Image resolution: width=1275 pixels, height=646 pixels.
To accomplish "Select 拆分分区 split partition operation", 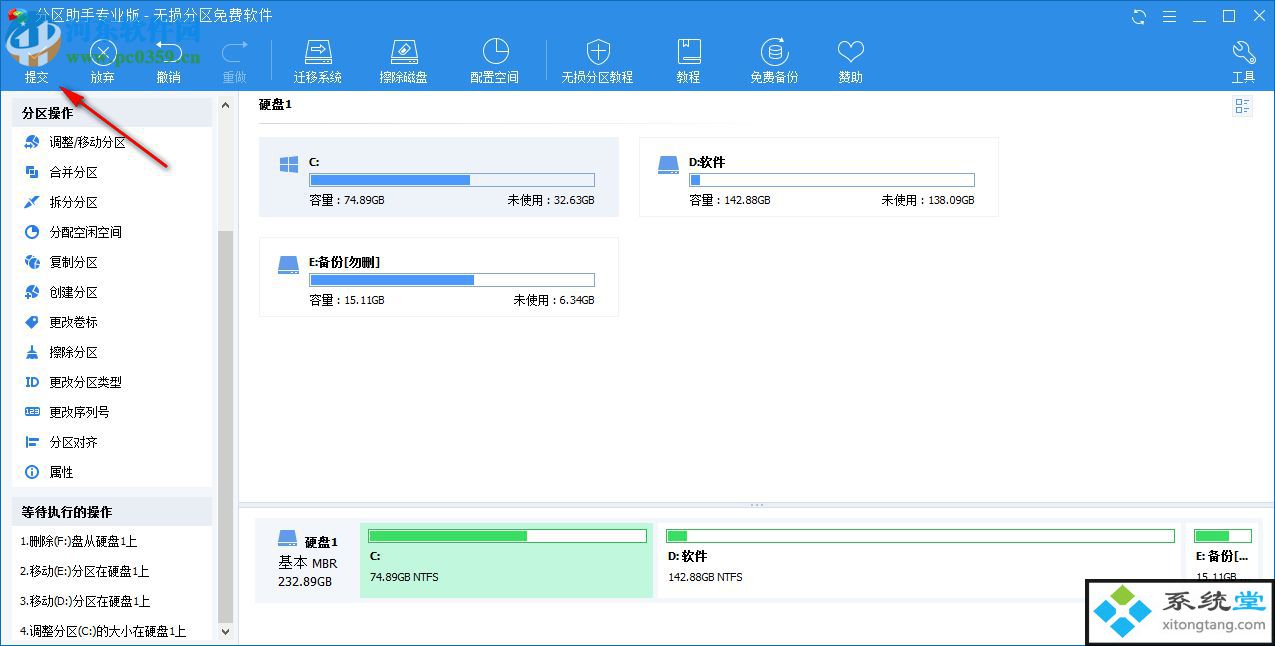I will click(112, 202).
